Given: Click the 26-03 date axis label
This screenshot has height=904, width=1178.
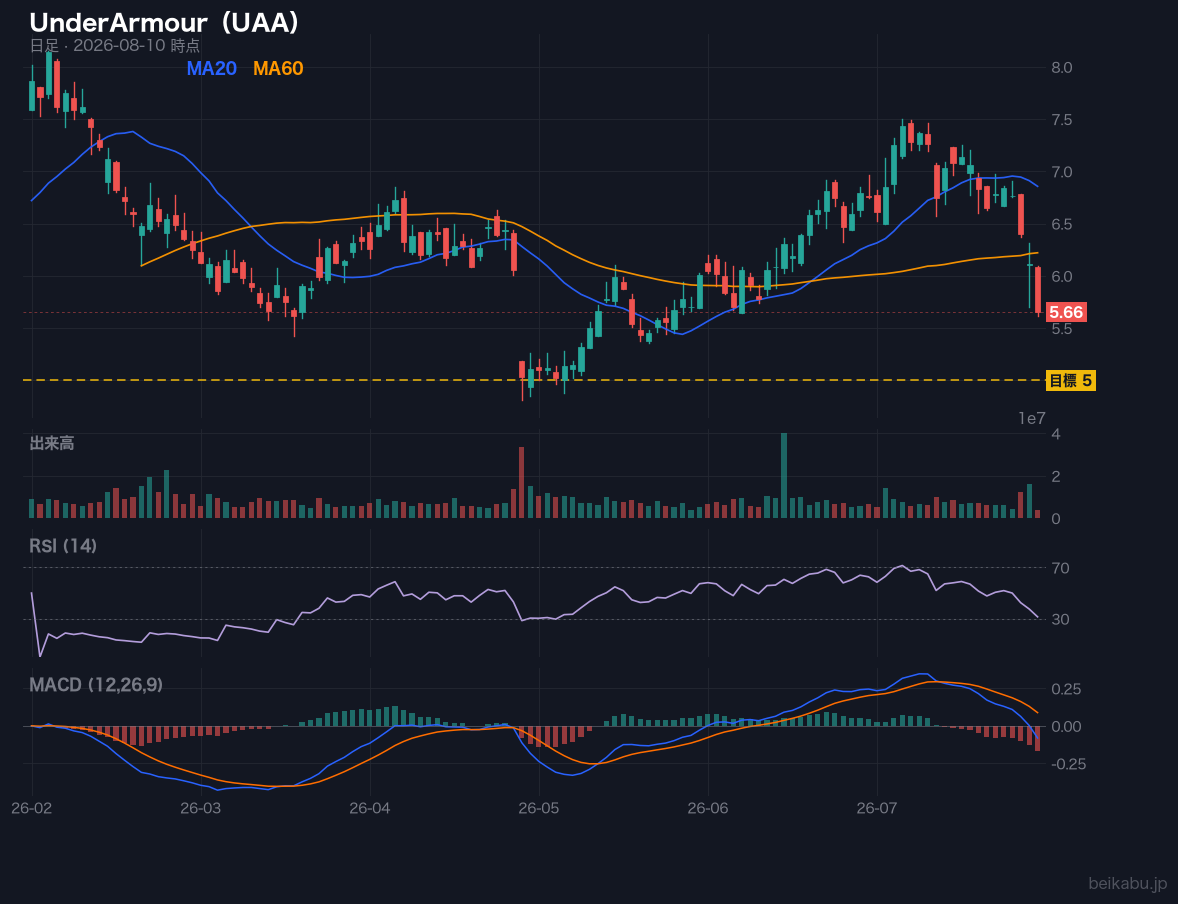Looking at the screenshot, I should (201, 809).
